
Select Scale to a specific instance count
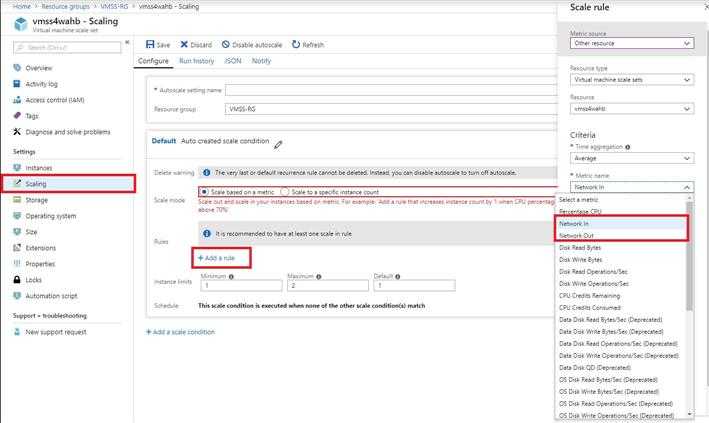coord(284,192)
